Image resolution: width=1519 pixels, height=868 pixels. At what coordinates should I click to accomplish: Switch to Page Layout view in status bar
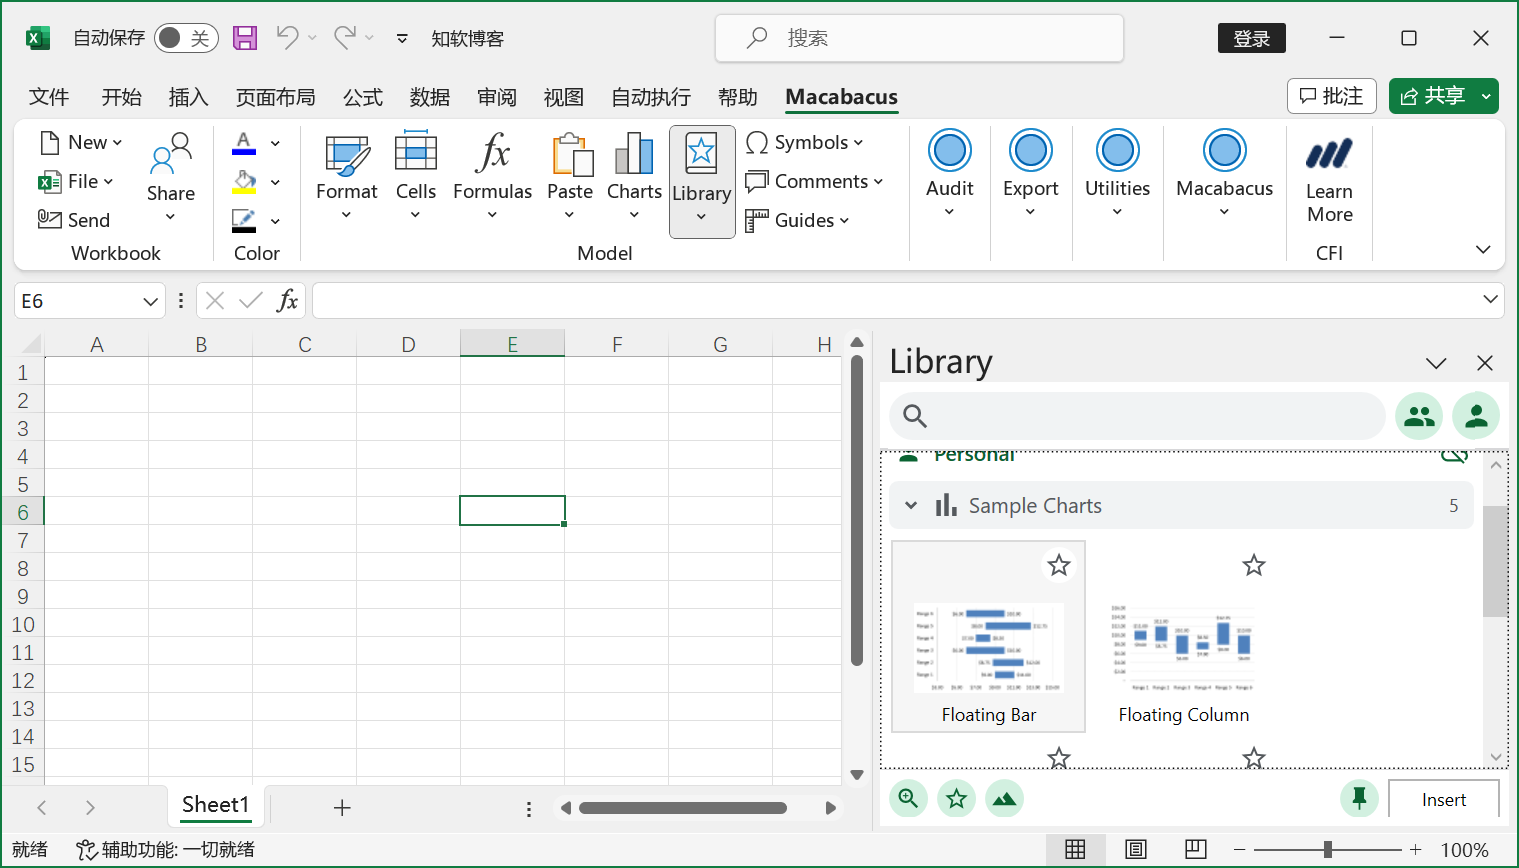(x=1136, y=850)
